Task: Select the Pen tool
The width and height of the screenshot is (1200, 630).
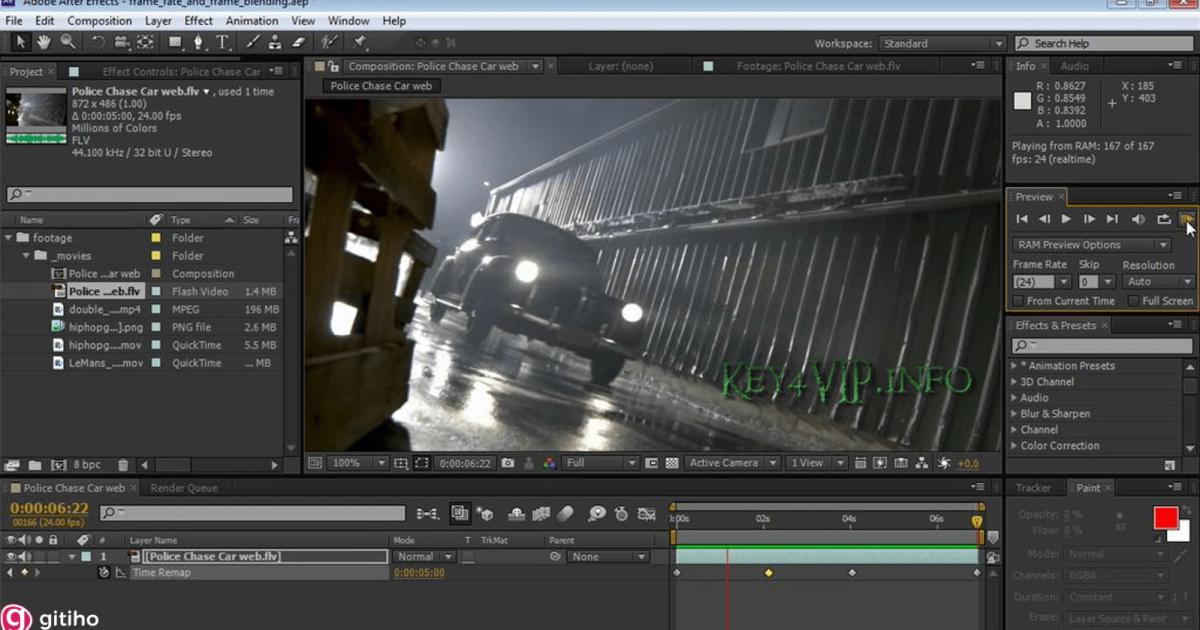Action: pos(198,42)
